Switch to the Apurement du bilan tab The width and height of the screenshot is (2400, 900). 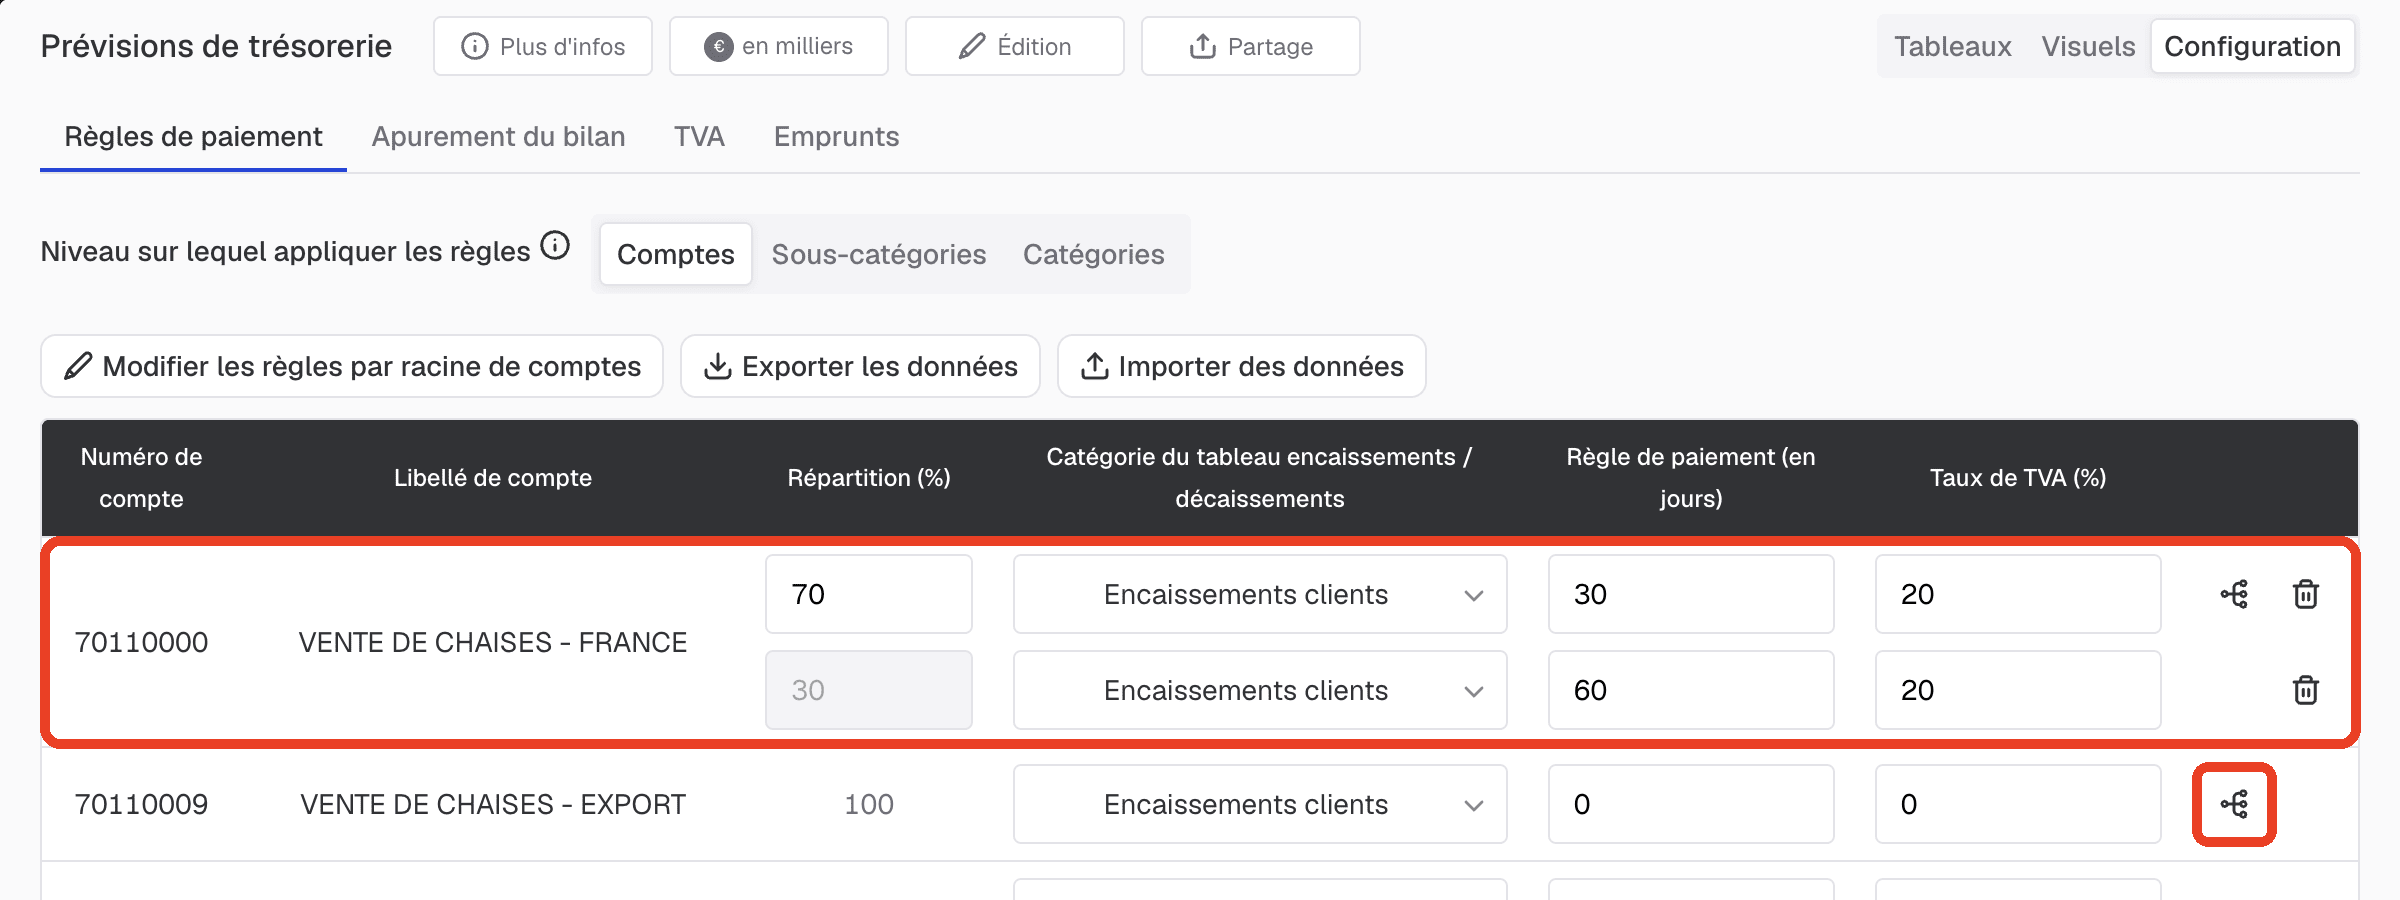pyautogui.click(x=498, y=137)
